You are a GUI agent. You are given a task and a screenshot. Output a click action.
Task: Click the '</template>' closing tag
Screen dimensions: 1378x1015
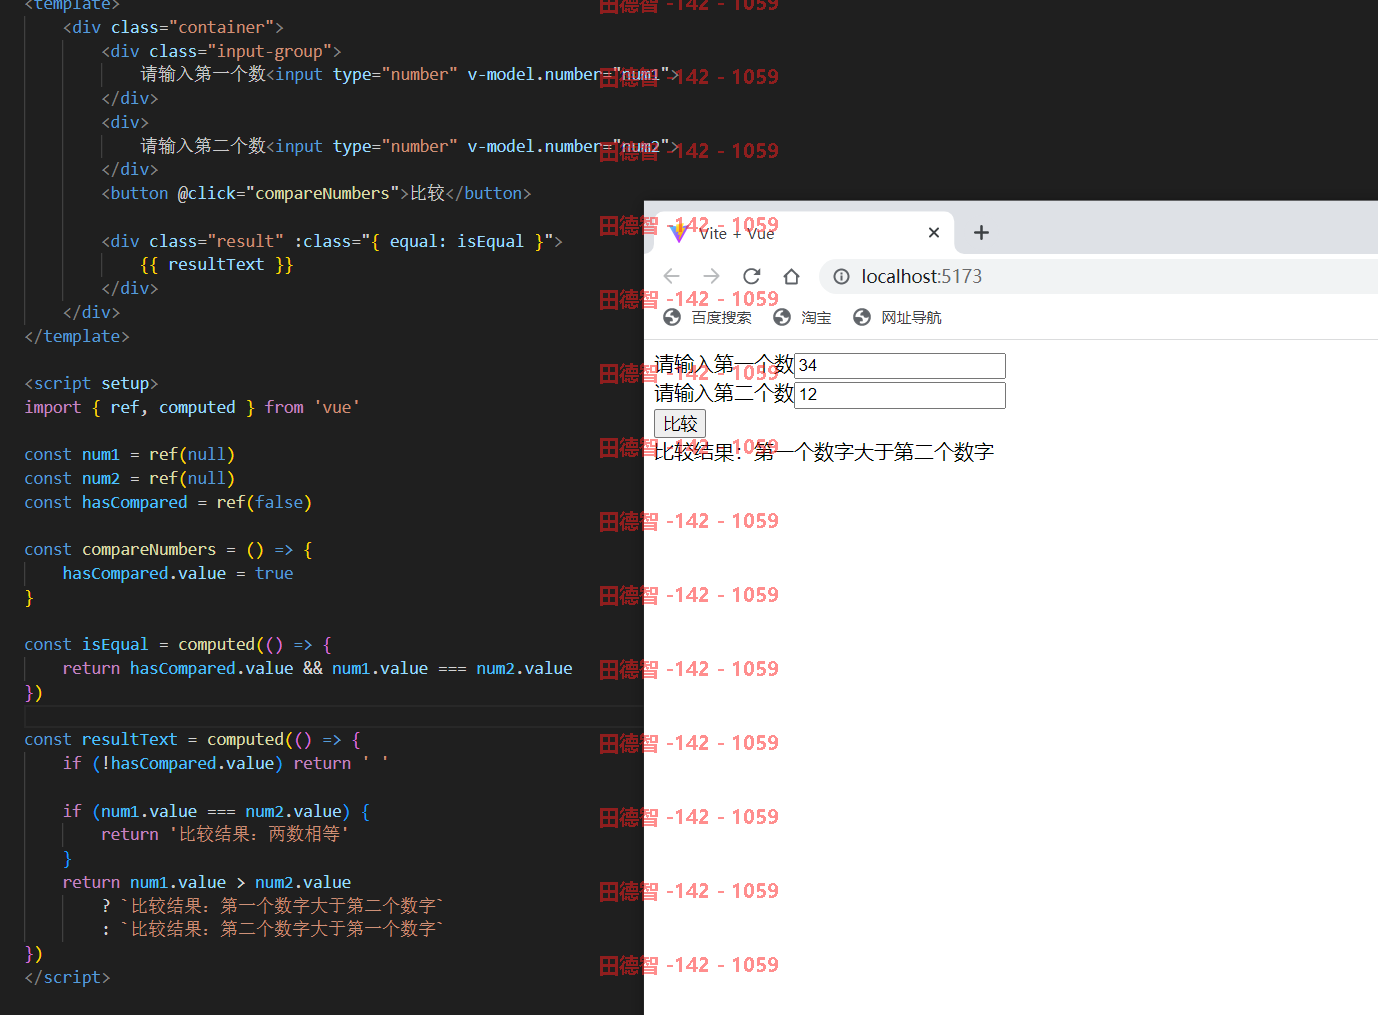(x=77, y=336)
